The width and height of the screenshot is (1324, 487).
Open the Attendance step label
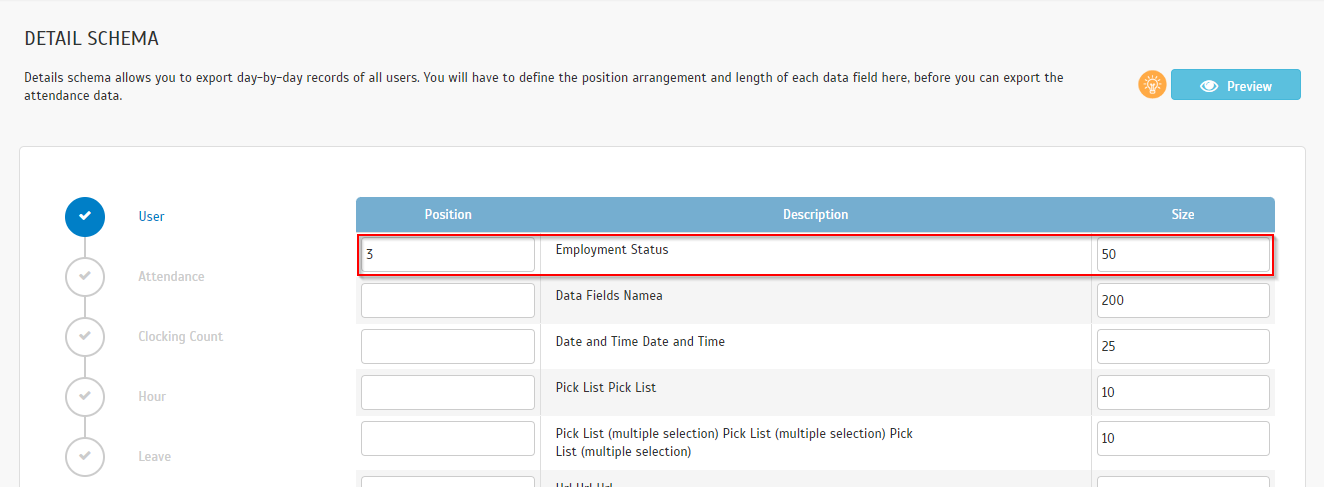(171, 276)
